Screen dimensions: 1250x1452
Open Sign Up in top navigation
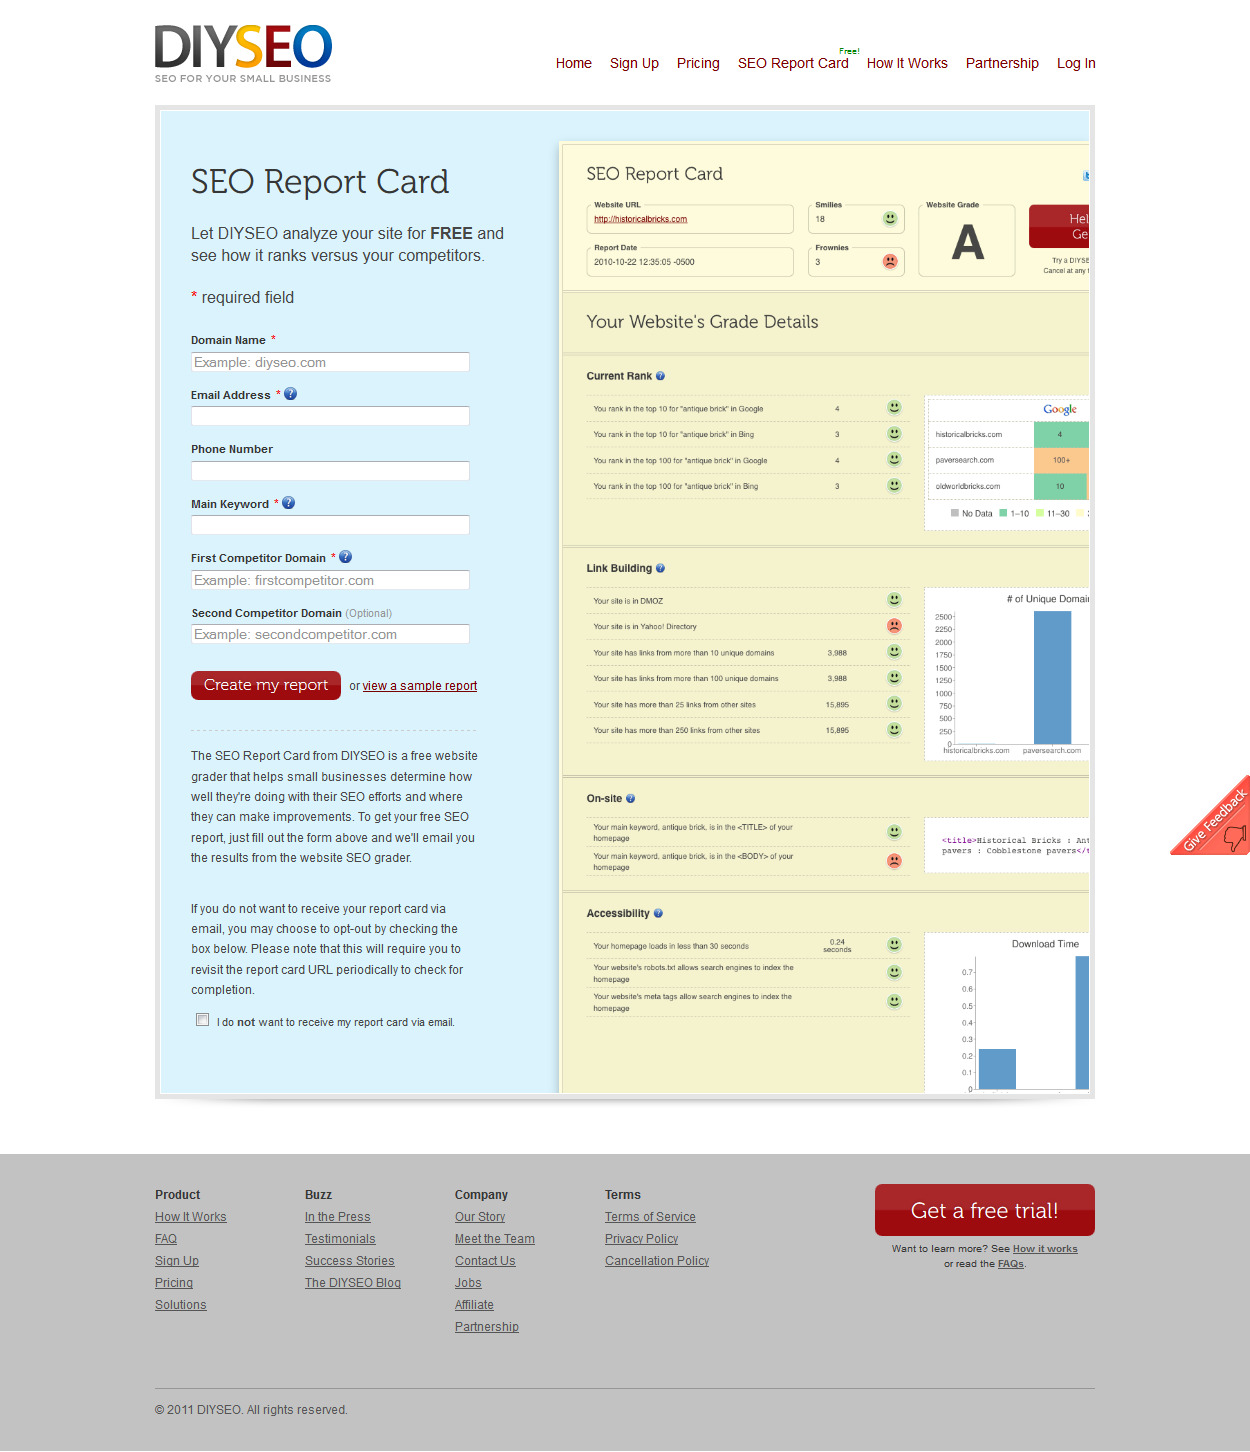pyautogui.click(x=634, y=63)
